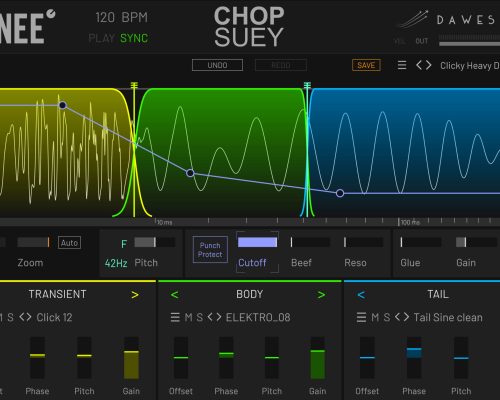
Task: Click the 42Hz frequency value
Action: tap(116, 263)
